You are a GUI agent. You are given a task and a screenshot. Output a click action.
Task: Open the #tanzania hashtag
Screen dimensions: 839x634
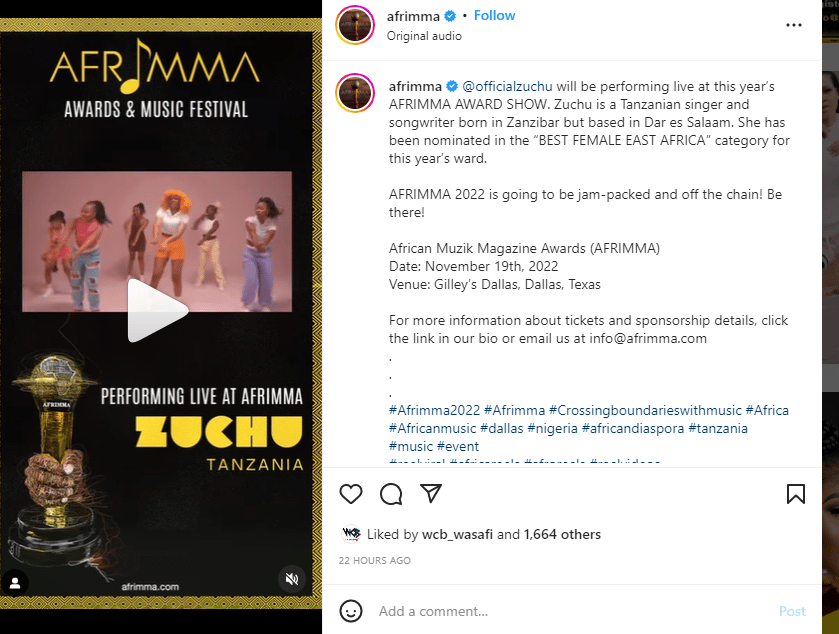pyautogui.click(x=718, y=429)
